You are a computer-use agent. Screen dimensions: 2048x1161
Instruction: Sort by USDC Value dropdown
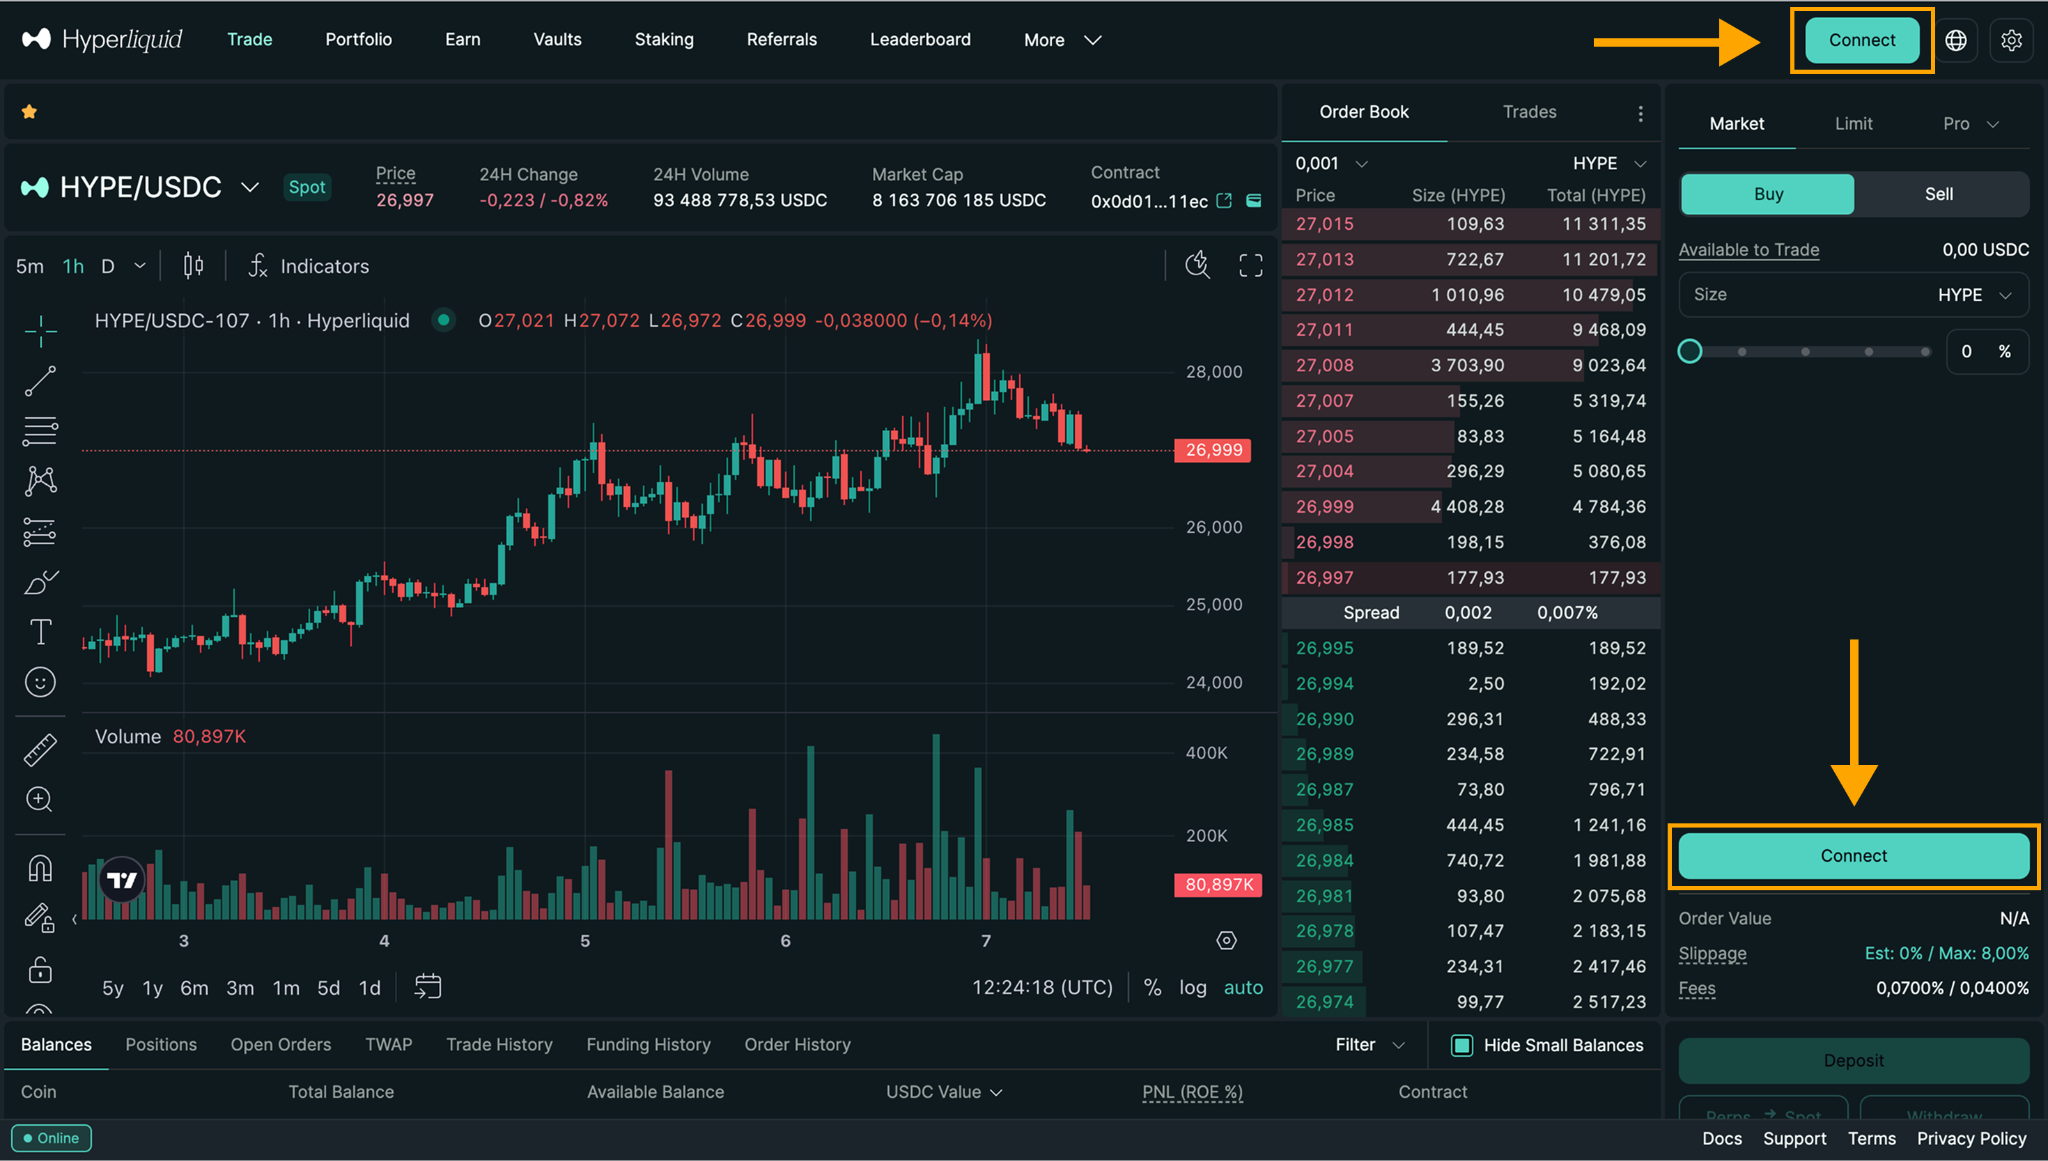pyautogui.click(x=944, y=1092)
